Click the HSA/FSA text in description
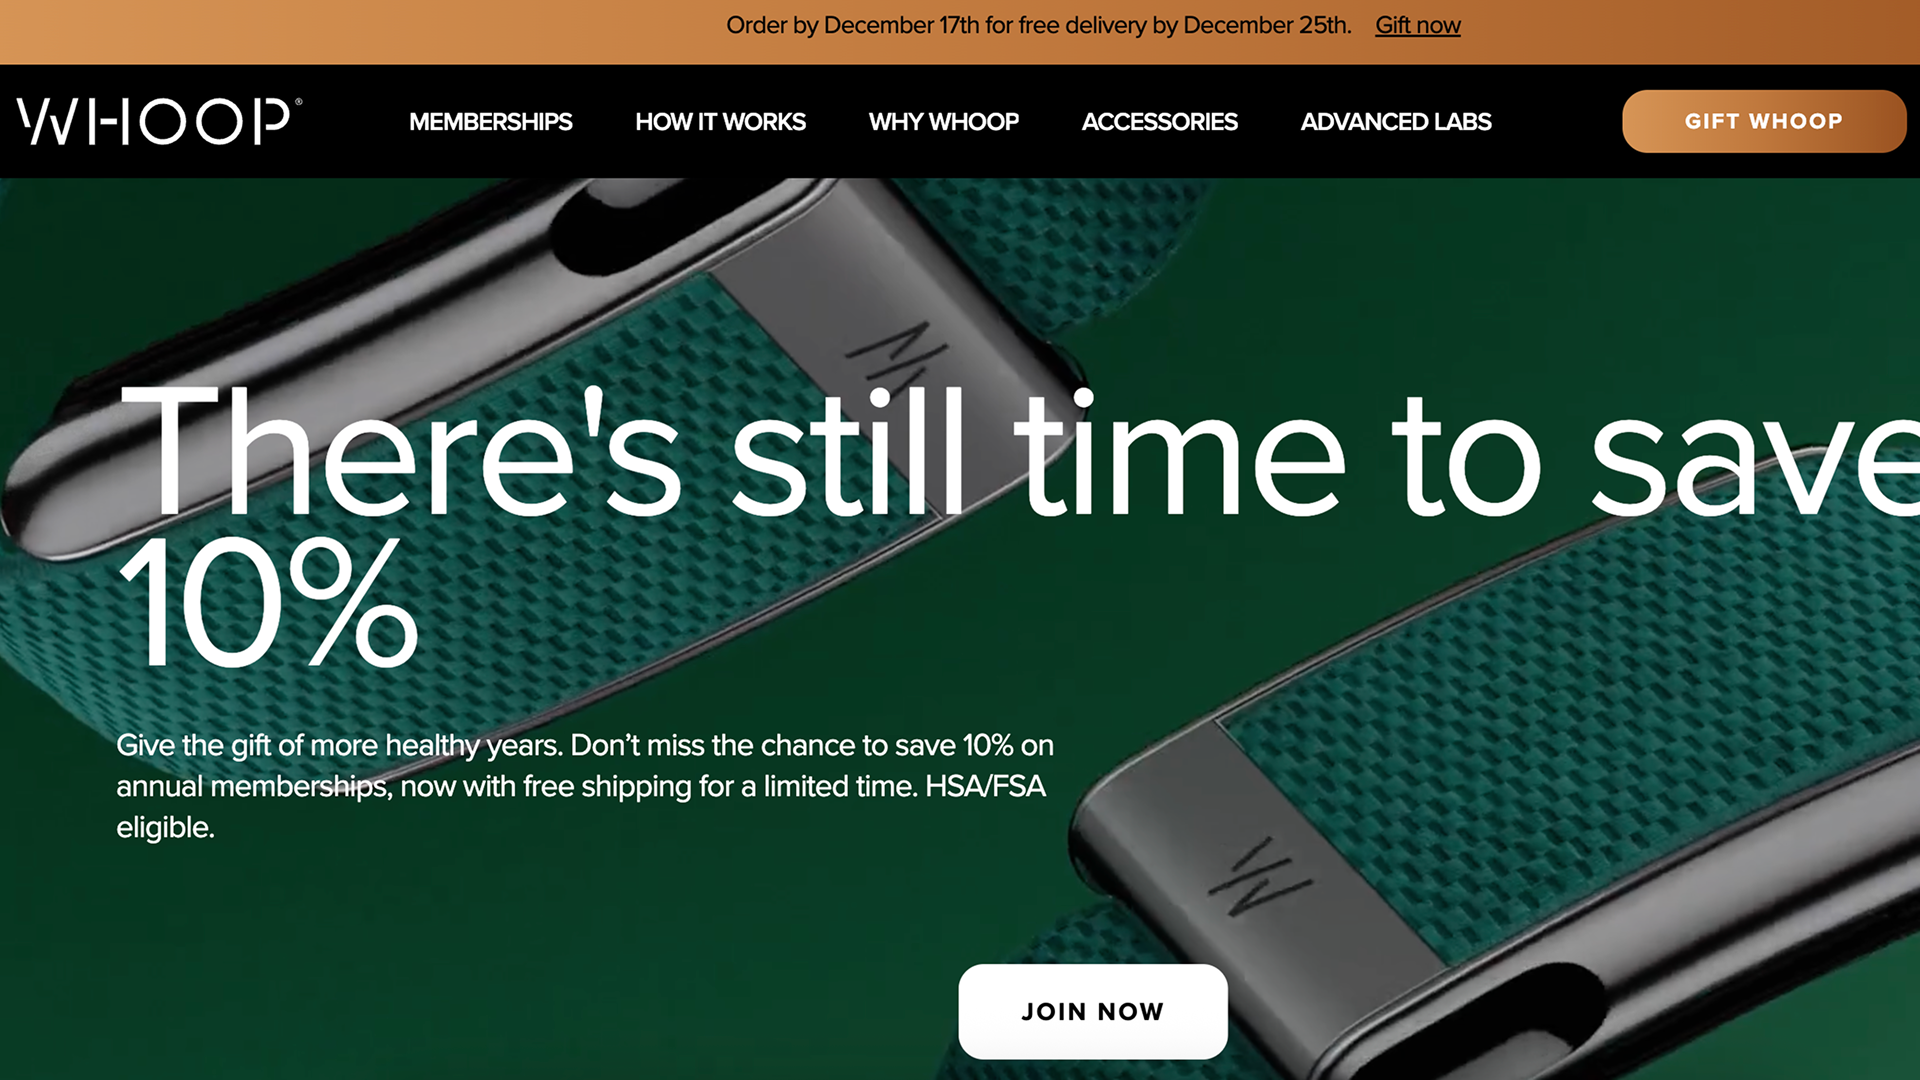 pyautogui.click(x=985, y=786)
